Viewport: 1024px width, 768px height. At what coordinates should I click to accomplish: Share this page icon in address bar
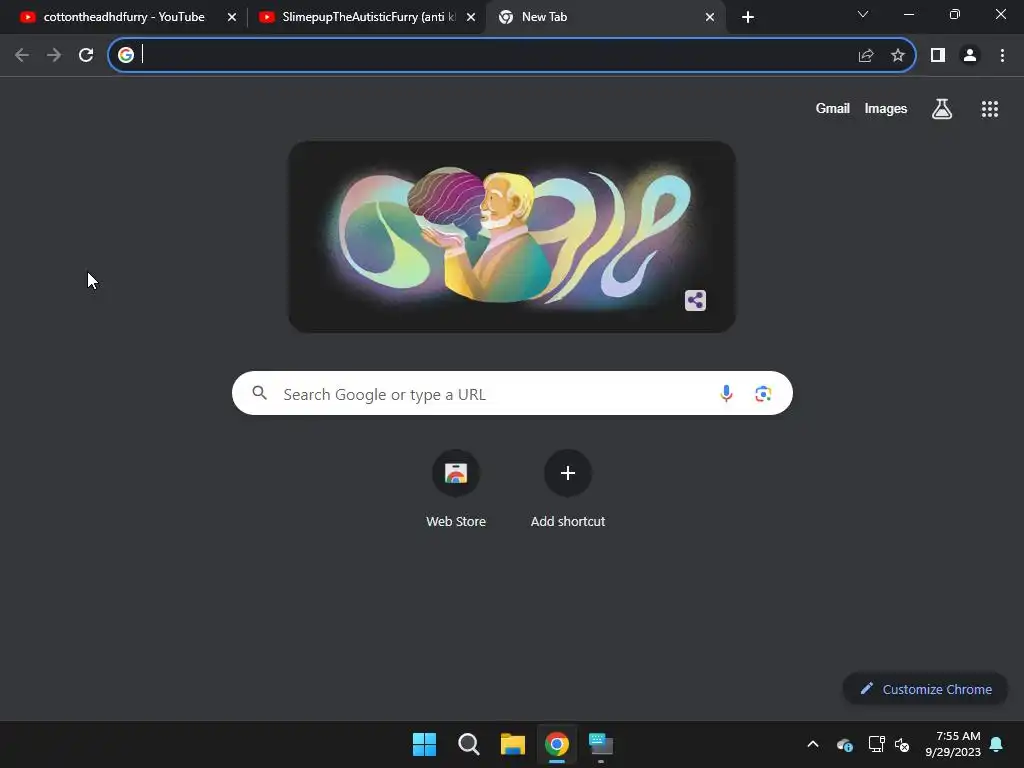coord(866,55)
